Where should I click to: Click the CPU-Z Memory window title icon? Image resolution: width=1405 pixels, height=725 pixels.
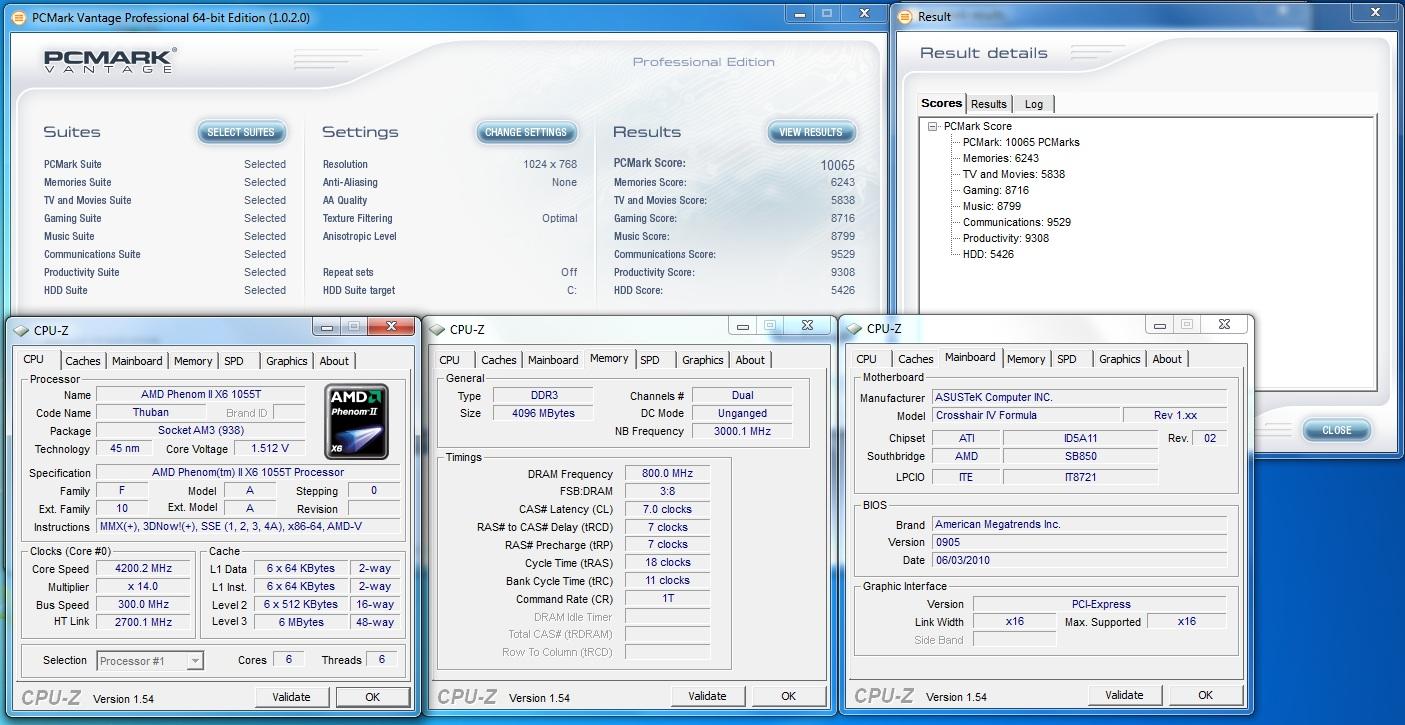tap(436, 329)
